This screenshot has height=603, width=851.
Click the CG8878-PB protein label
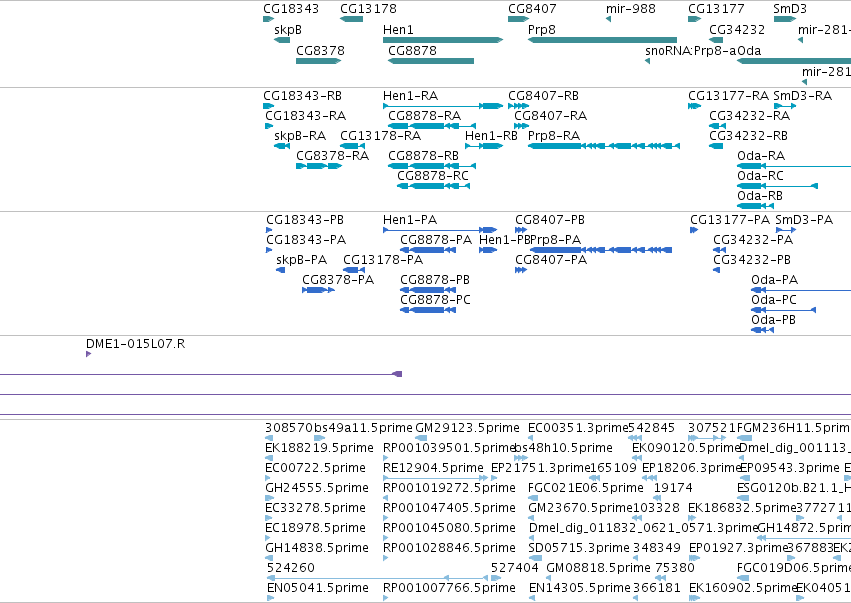(x=435, y=281)
